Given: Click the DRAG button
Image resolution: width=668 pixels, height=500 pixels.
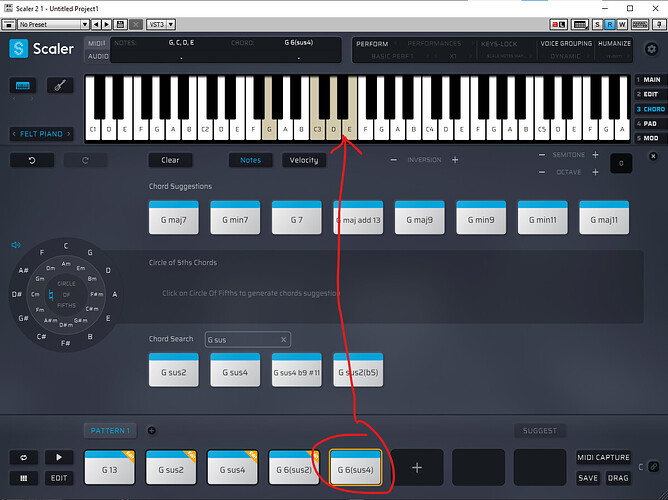Looking at the screenshot, I should click(618, 478).
